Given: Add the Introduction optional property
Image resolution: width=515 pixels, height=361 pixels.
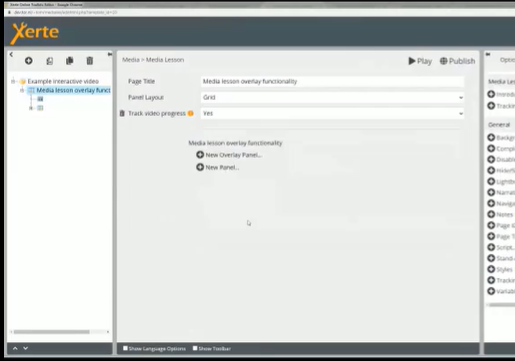Looking at the screenshot, I should point(491,94).
